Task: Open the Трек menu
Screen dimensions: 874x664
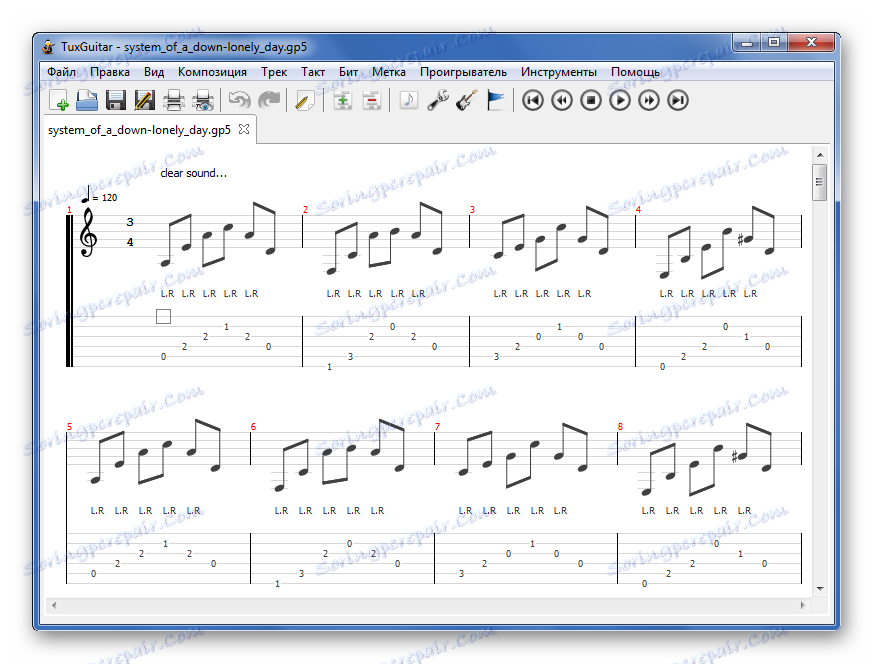Action: pos(274,72)
